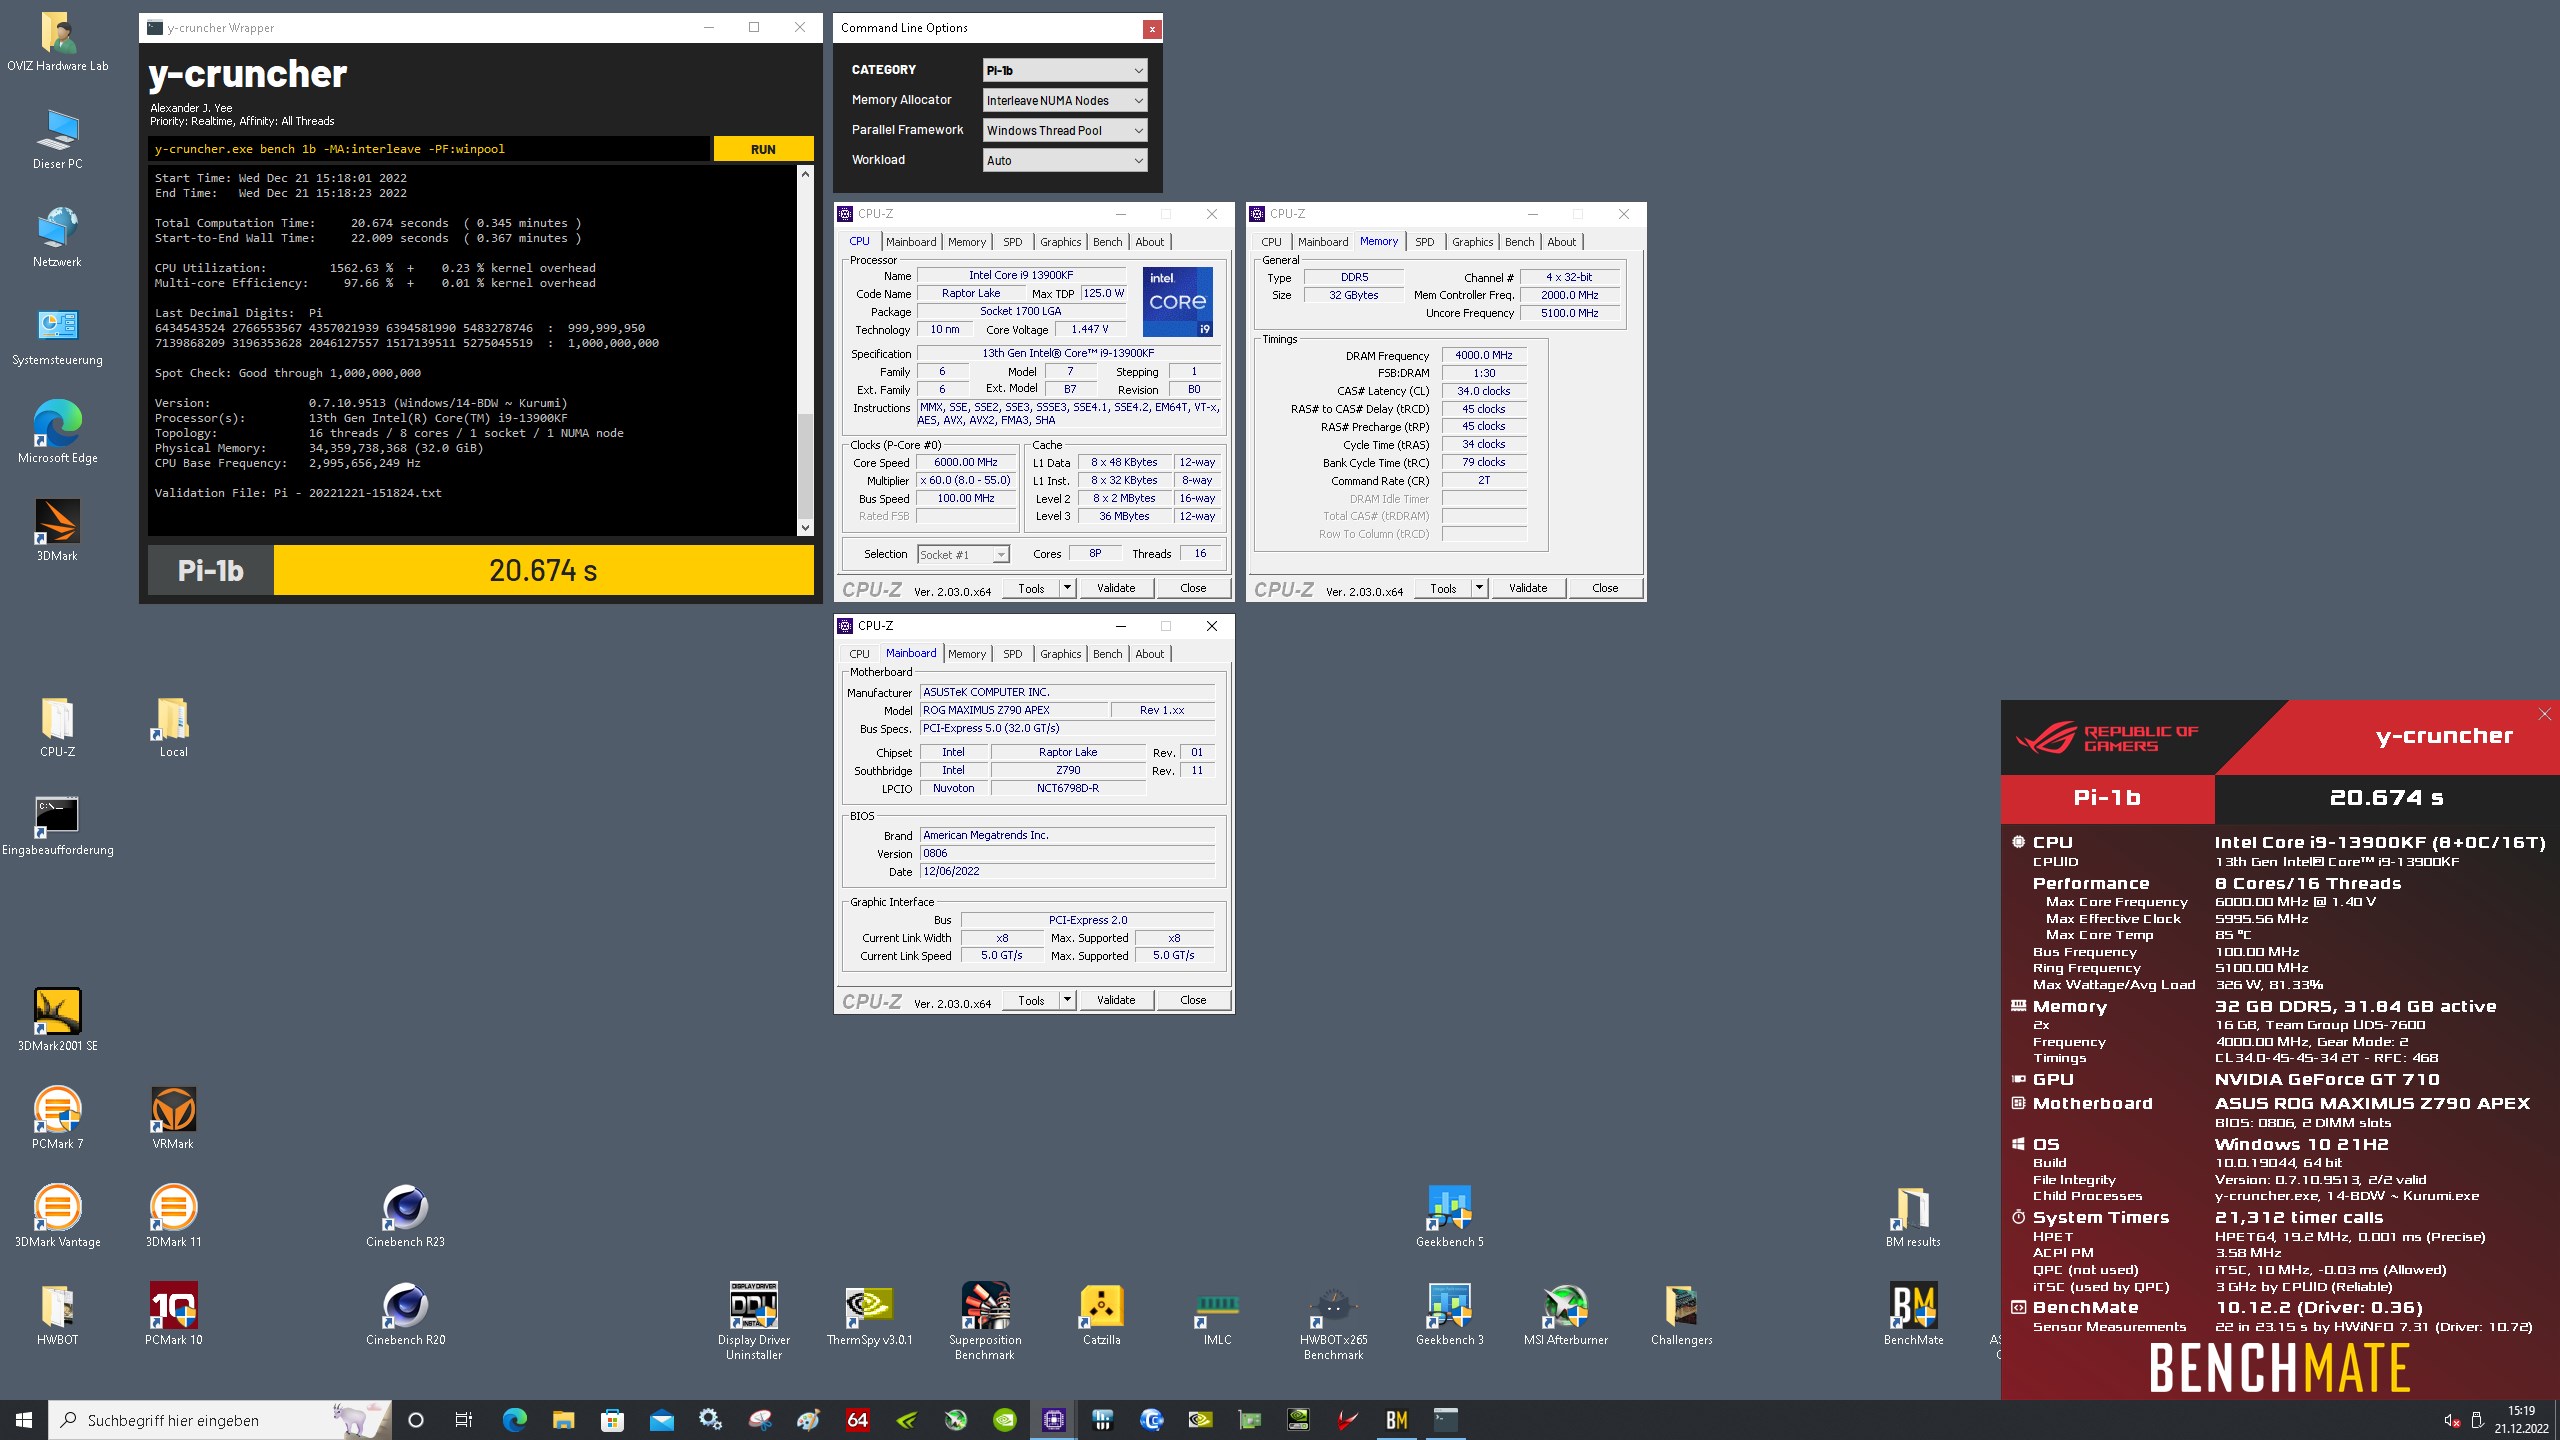2560x1440 pixels.
Task: Open the 3DMark 11 shortcut
Action: (173, 1216)
